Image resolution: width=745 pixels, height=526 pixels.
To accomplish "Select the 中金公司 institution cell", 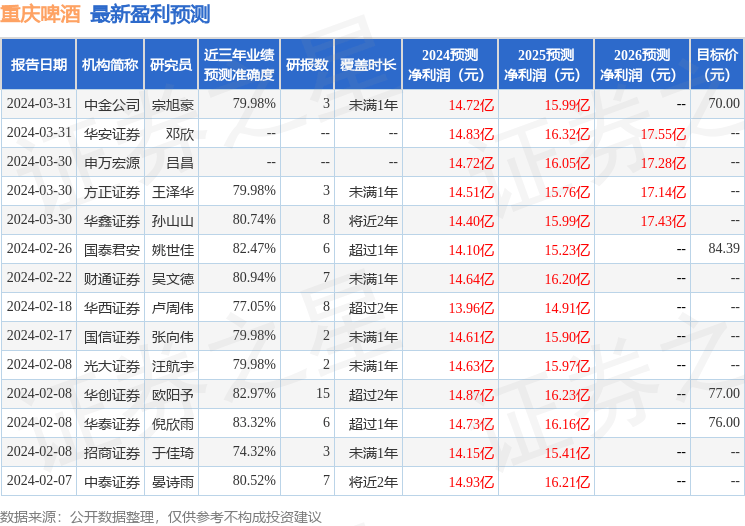I will (x=111, y=104).
